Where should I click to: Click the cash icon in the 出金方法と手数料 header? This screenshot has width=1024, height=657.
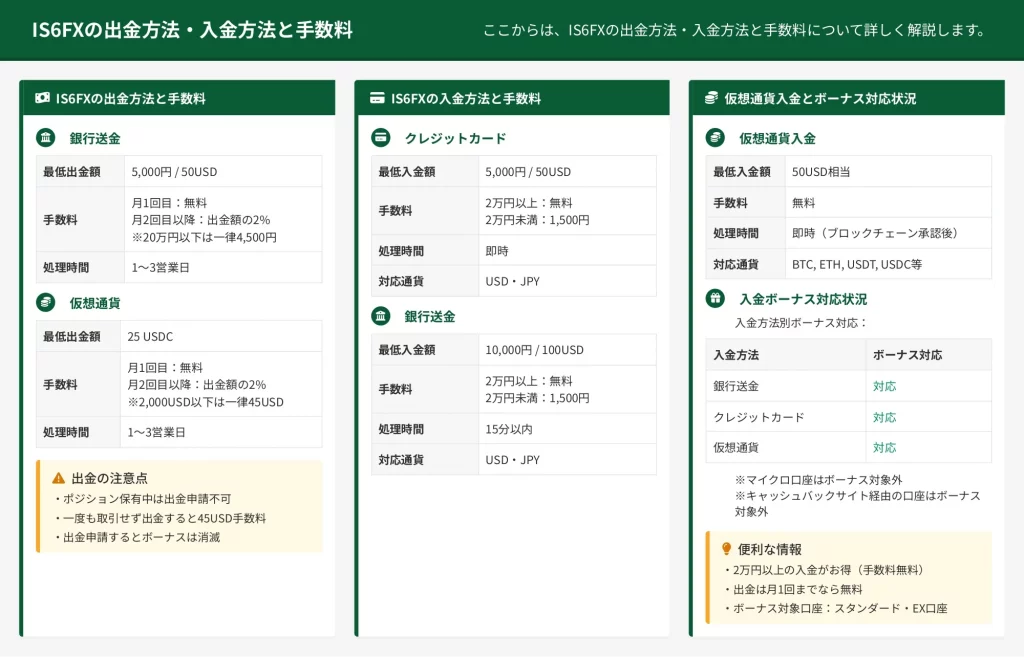tap(43, 98)
